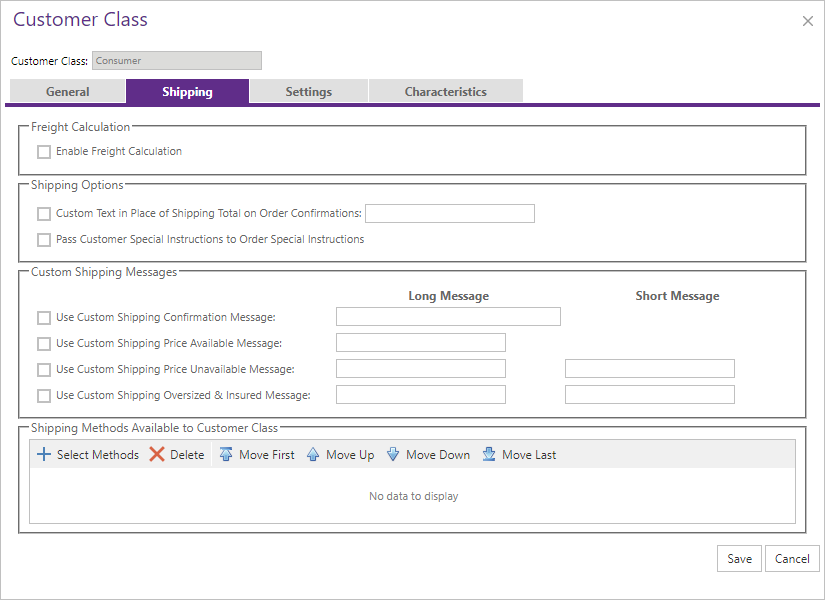The width and height of the screenshot is (825, 600).
Task: Click the Move Down arrow icon
Action: click(393, 454)
